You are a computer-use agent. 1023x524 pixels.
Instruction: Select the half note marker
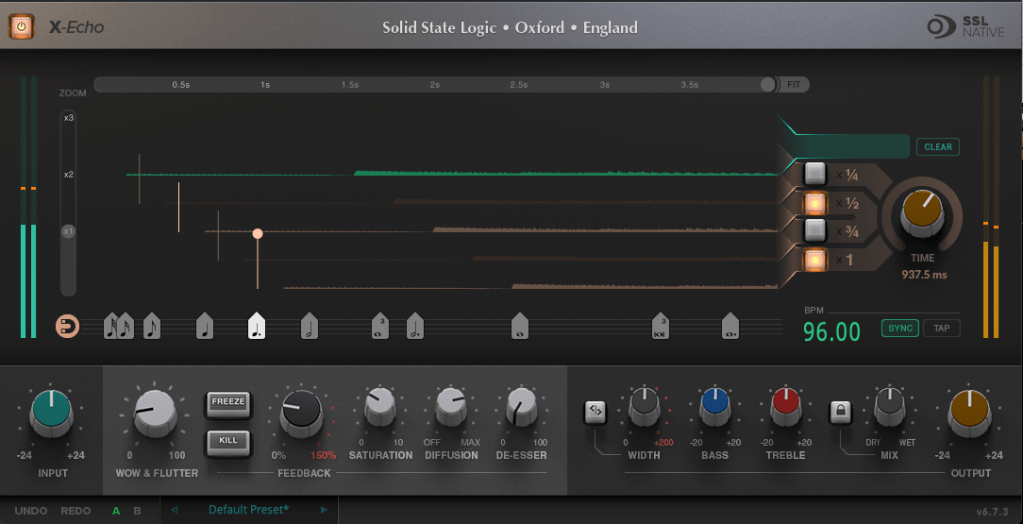(309, 326)
